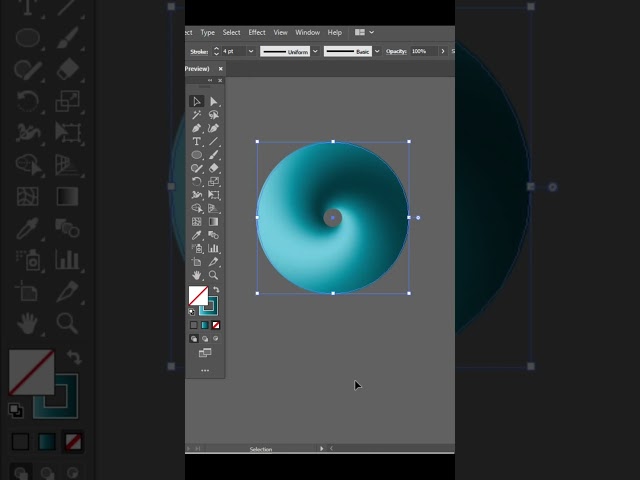Select the Symbol Sprayer tool
The image size is (640, 480).
point(197,248)
